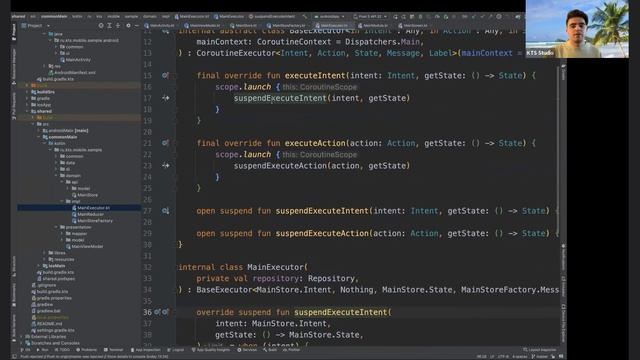Collapse the impl package arrow
The height and width of the screenshot is (360, 640).
[x=62, y=201]
